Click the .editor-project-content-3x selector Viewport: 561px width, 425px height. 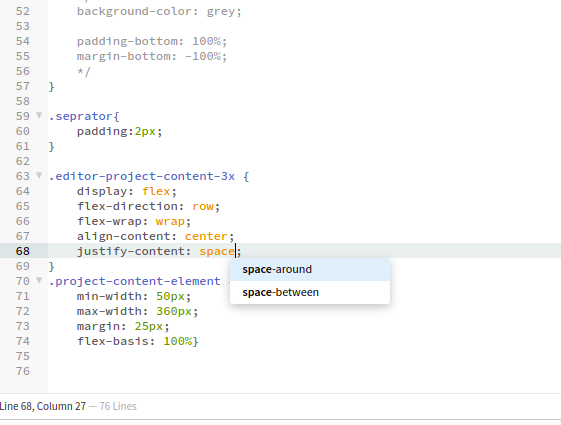(142, 176)
